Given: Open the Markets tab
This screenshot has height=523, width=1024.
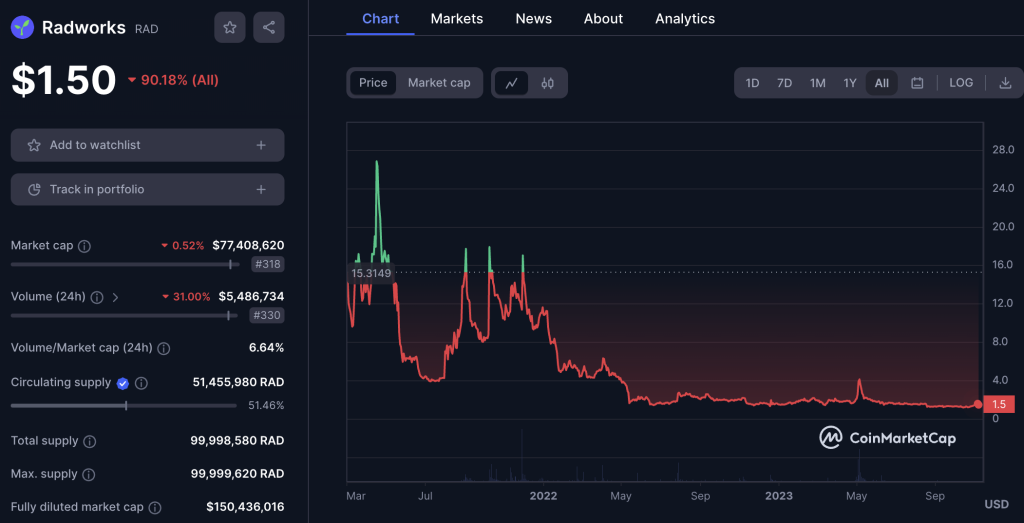Looking at the screenshot, I should coord(456,19).
